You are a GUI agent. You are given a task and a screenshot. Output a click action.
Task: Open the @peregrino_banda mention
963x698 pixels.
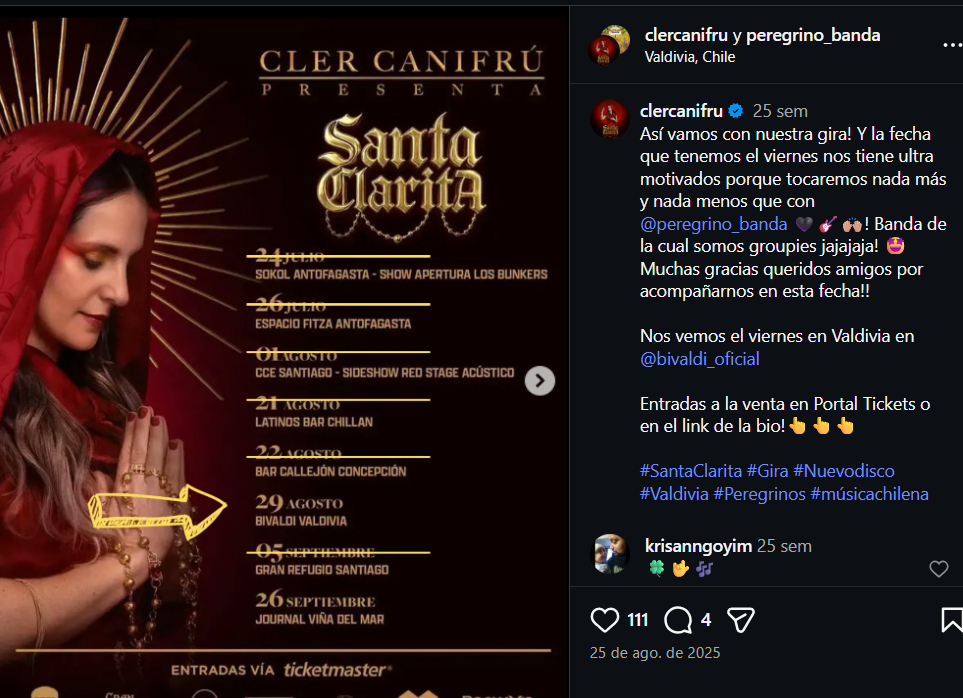click(x=713, y=223)
